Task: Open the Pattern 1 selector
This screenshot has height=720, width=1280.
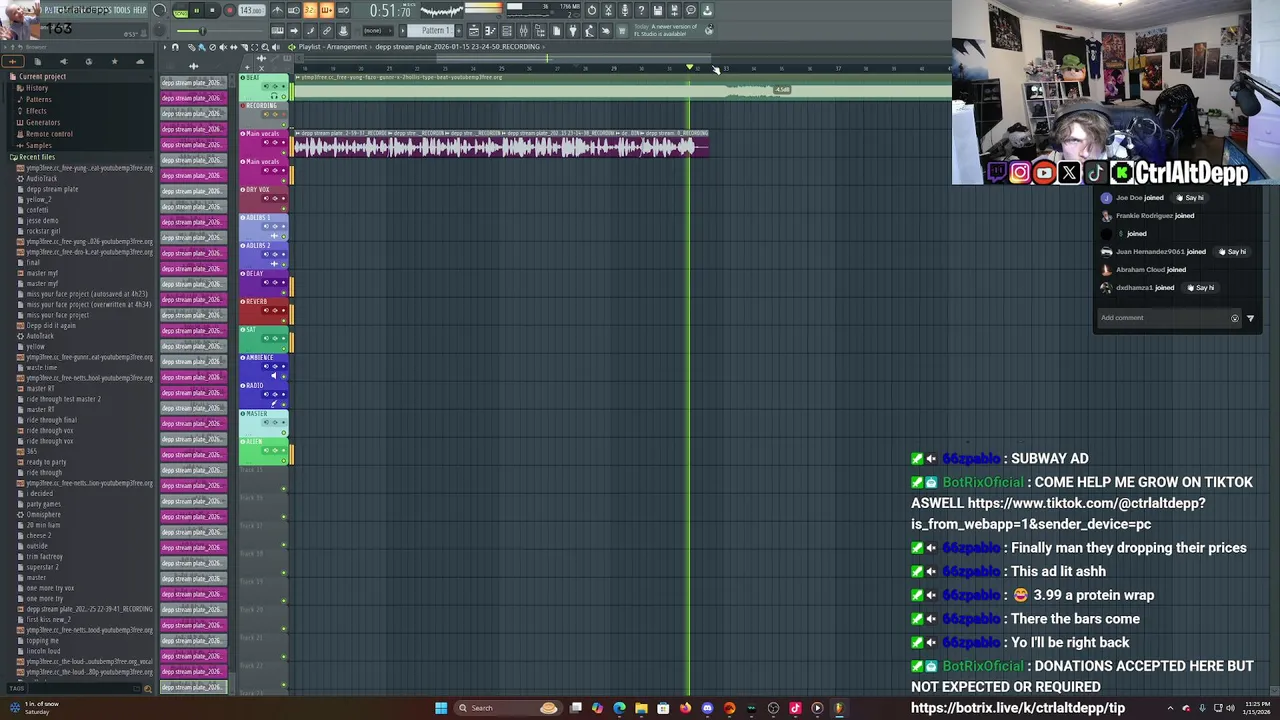Action: click(x=429, y=31)
